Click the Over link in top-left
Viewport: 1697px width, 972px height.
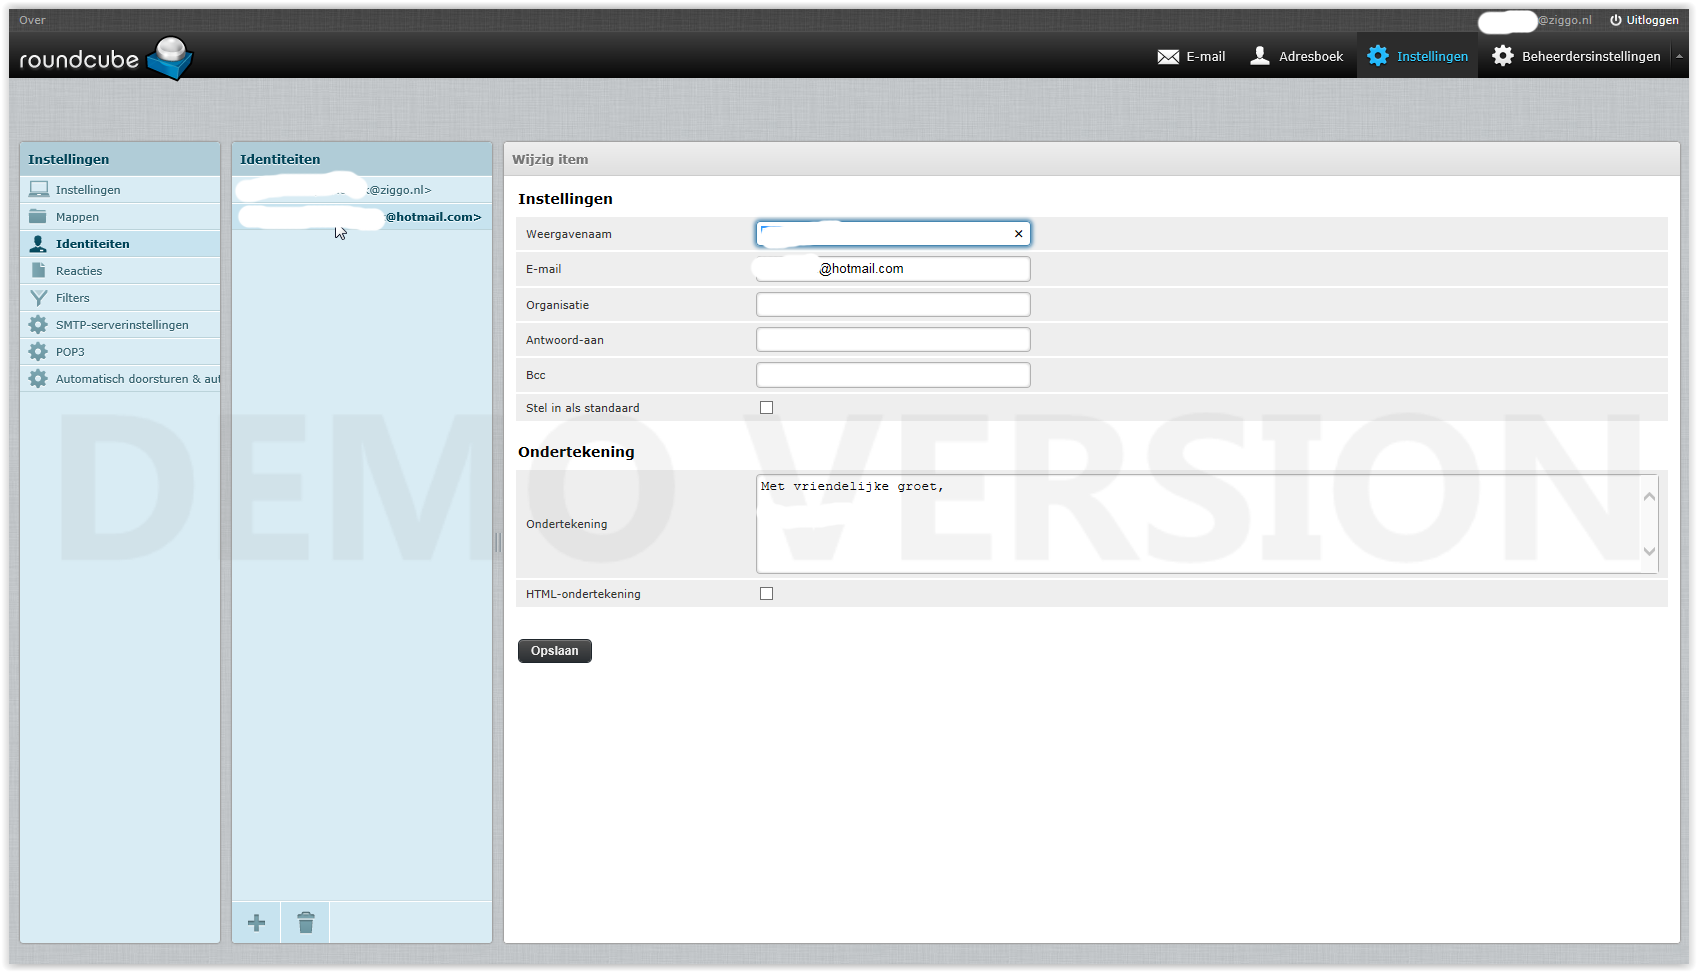click(32, 20)
